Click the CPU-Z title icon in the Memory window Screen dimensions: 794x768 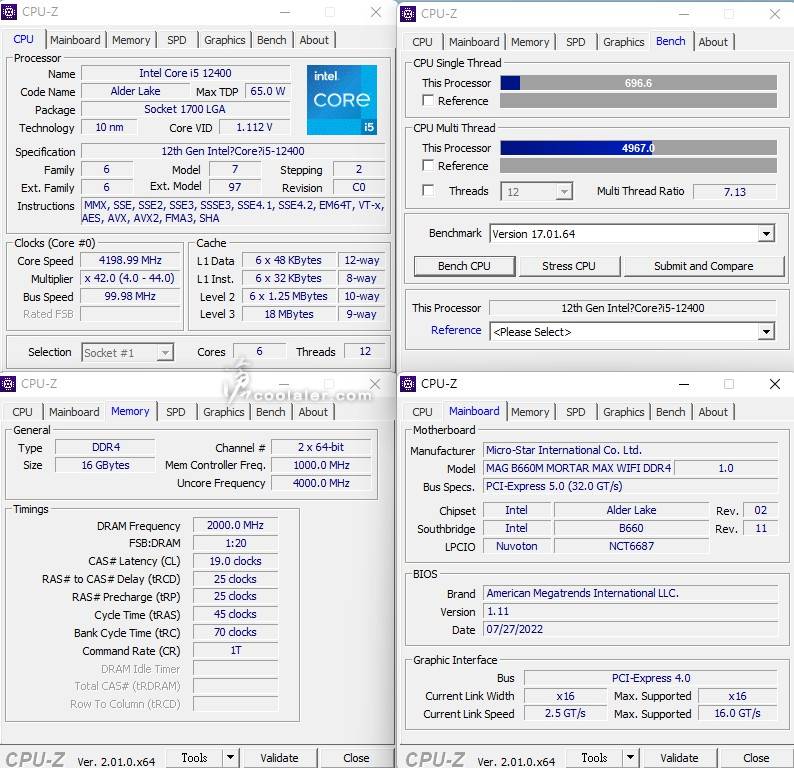coord(8,384)
